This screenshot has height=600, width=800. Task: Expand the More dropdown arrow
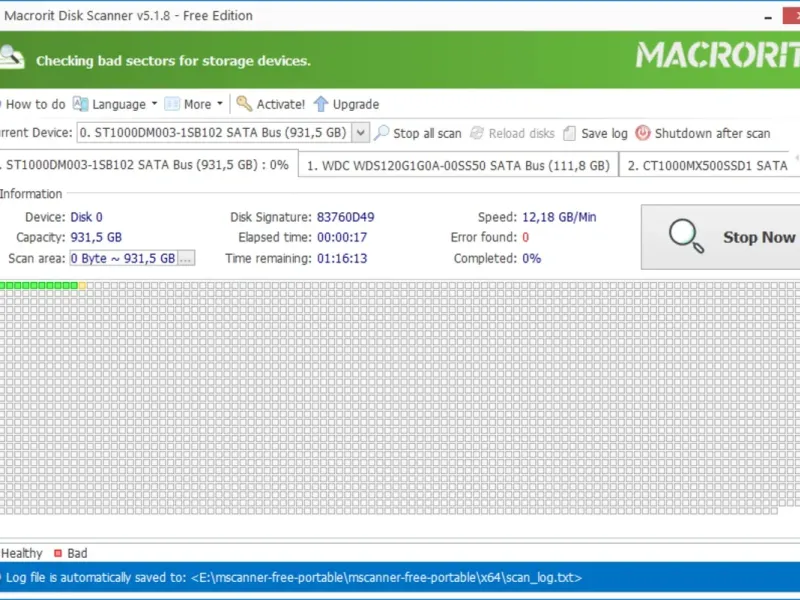tap(220, 104)
